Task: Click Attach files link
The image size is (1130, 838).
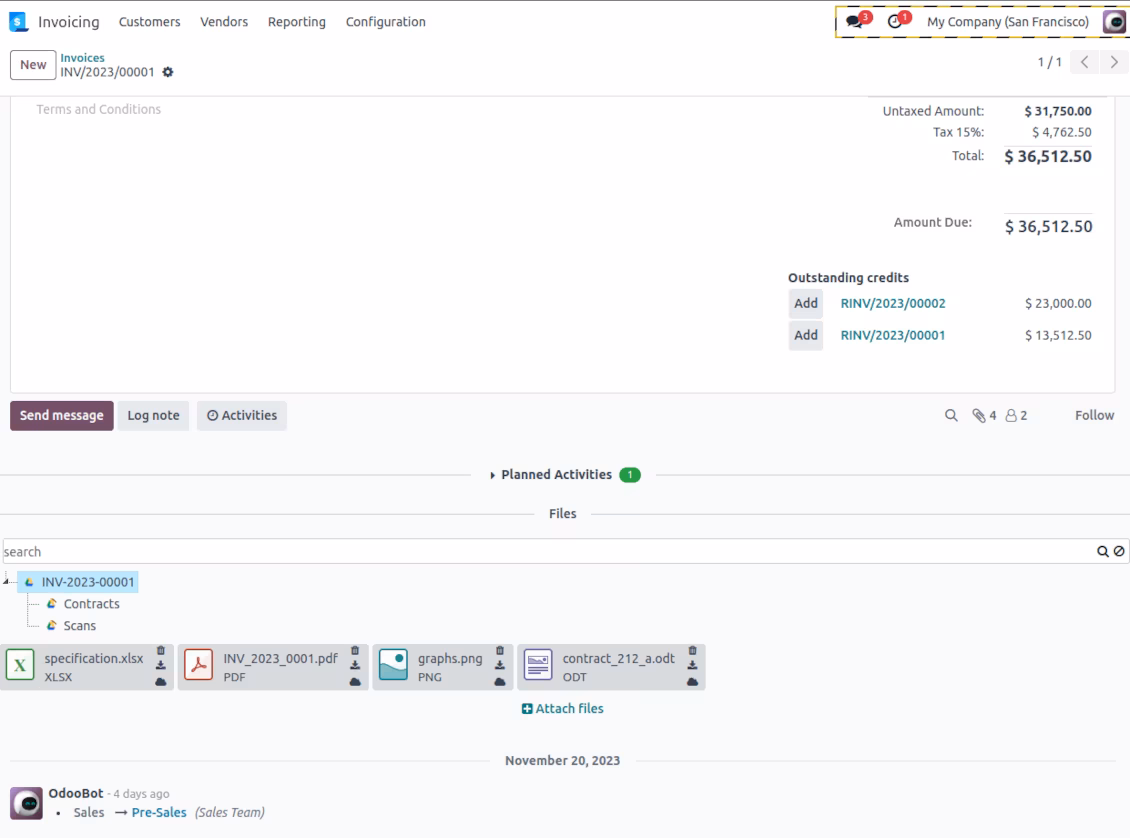Action: pos(563,709)
